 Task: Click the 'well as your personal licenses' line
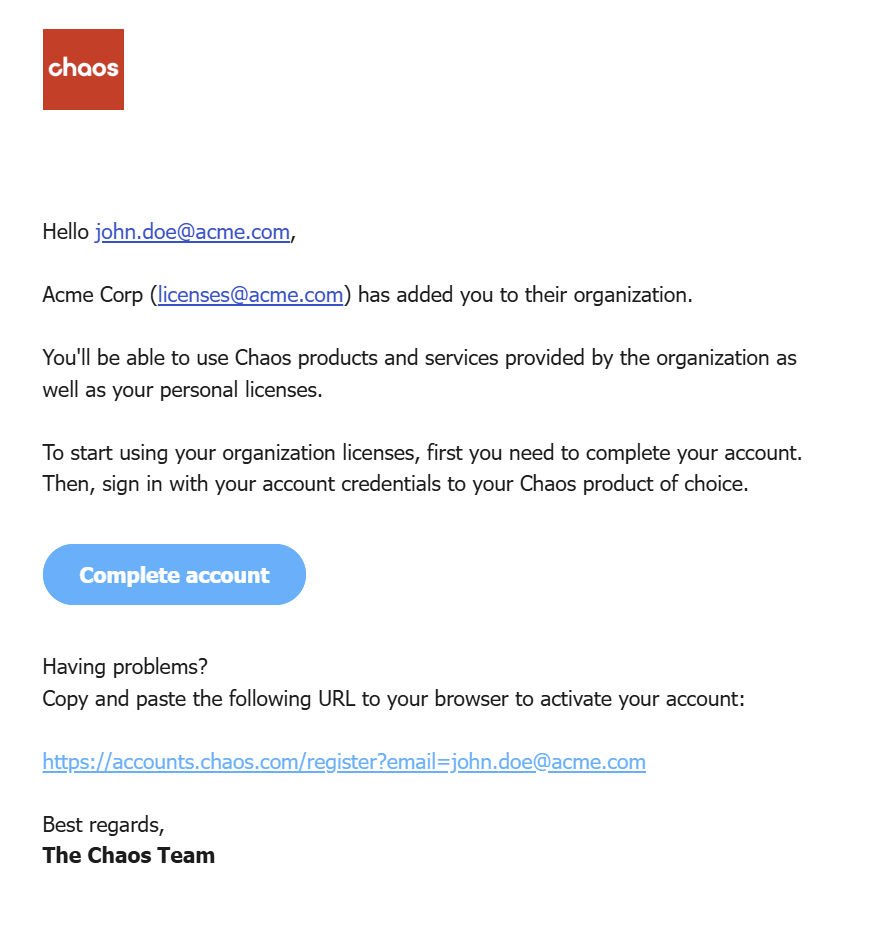[182, 390]
